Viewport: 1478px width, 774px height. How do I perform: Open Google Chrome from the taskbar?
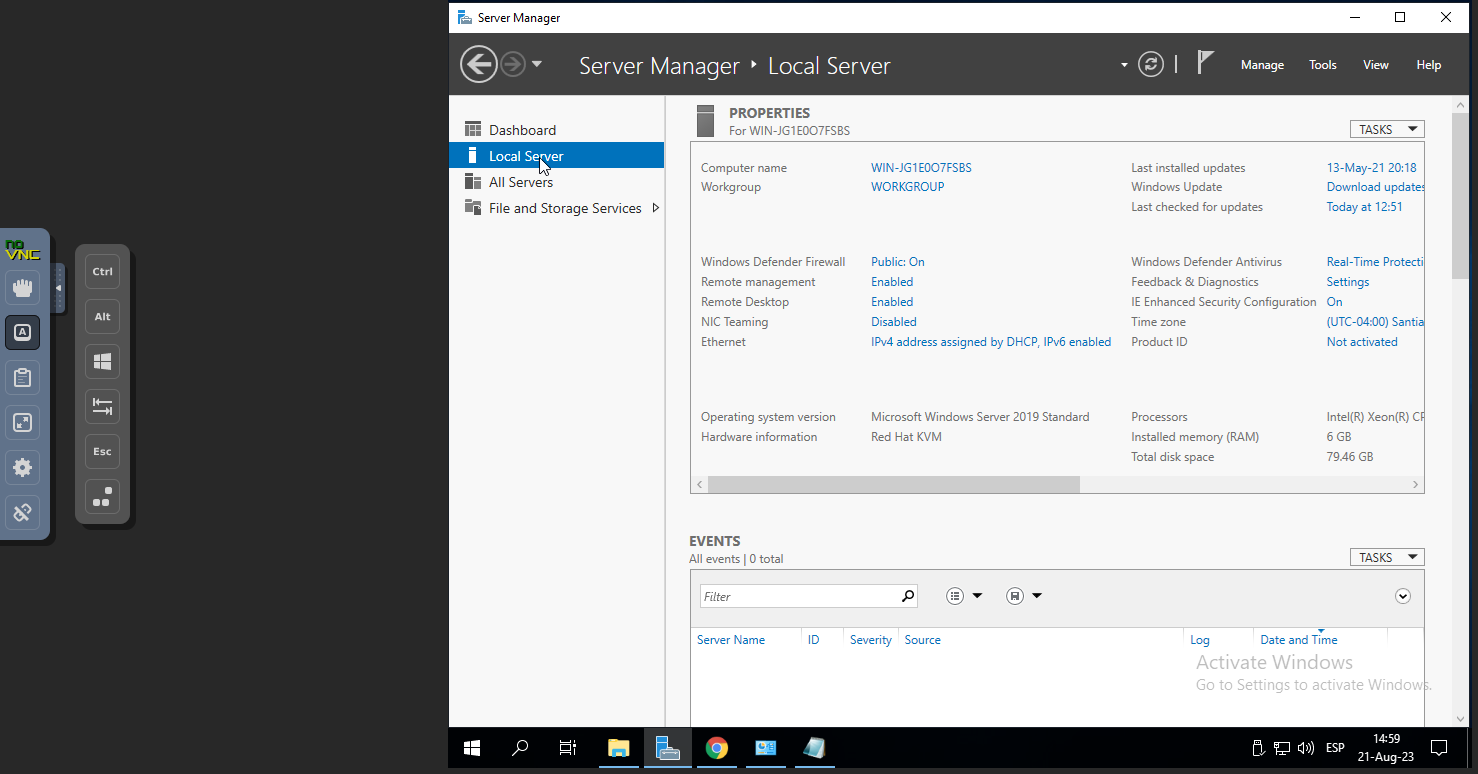(x=716, y=748)
